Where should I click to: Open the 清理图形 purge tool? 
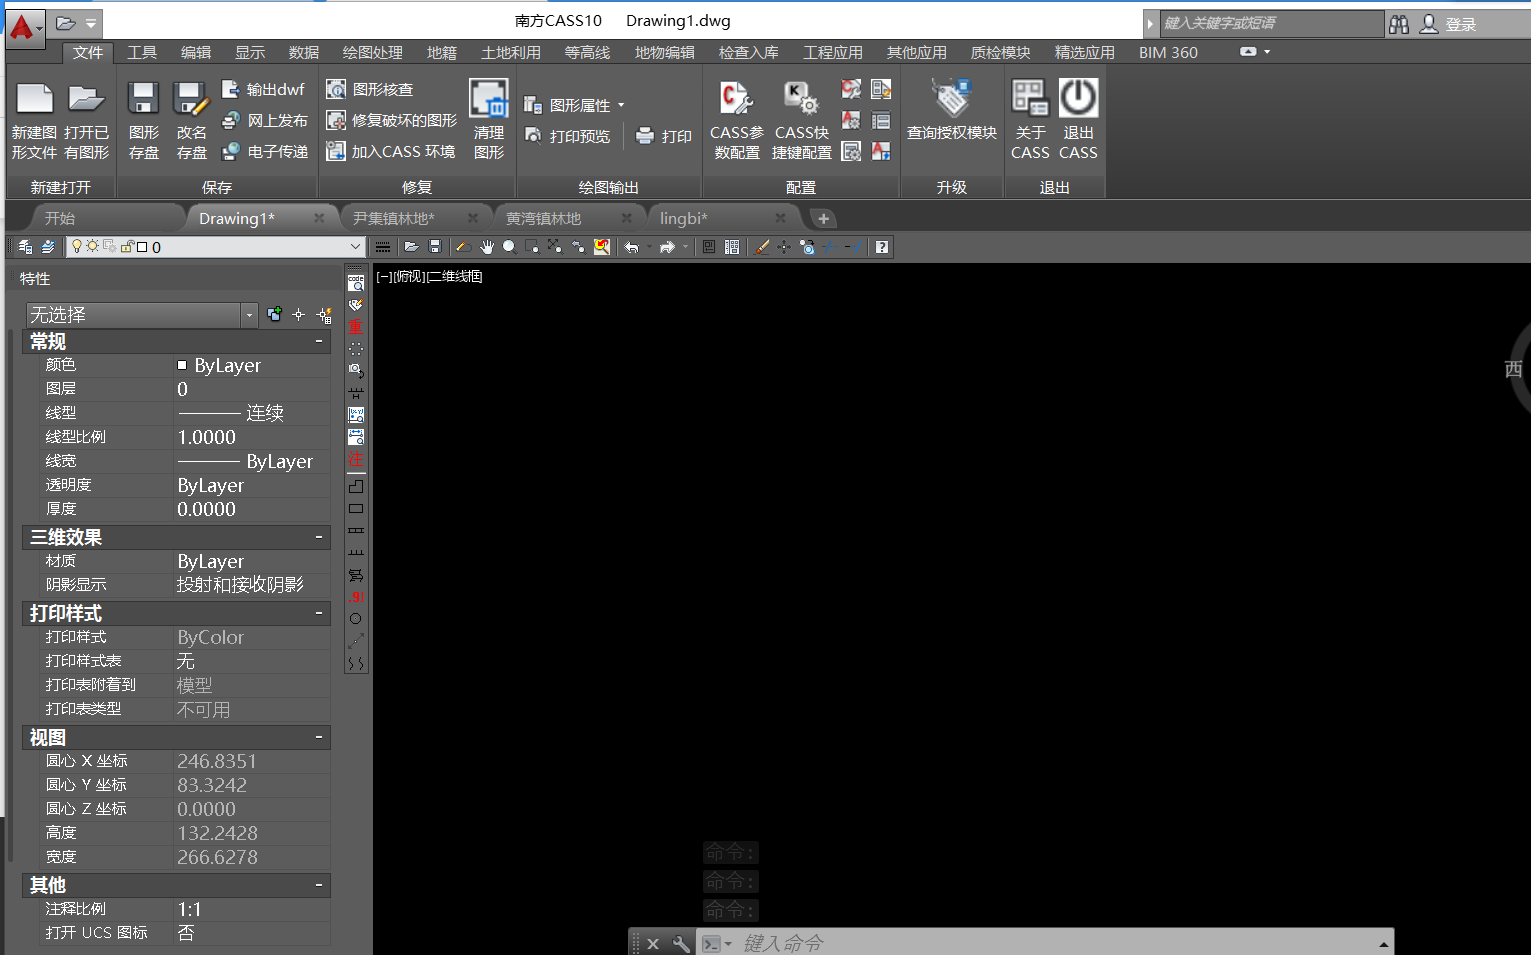(x=489, y=99)
